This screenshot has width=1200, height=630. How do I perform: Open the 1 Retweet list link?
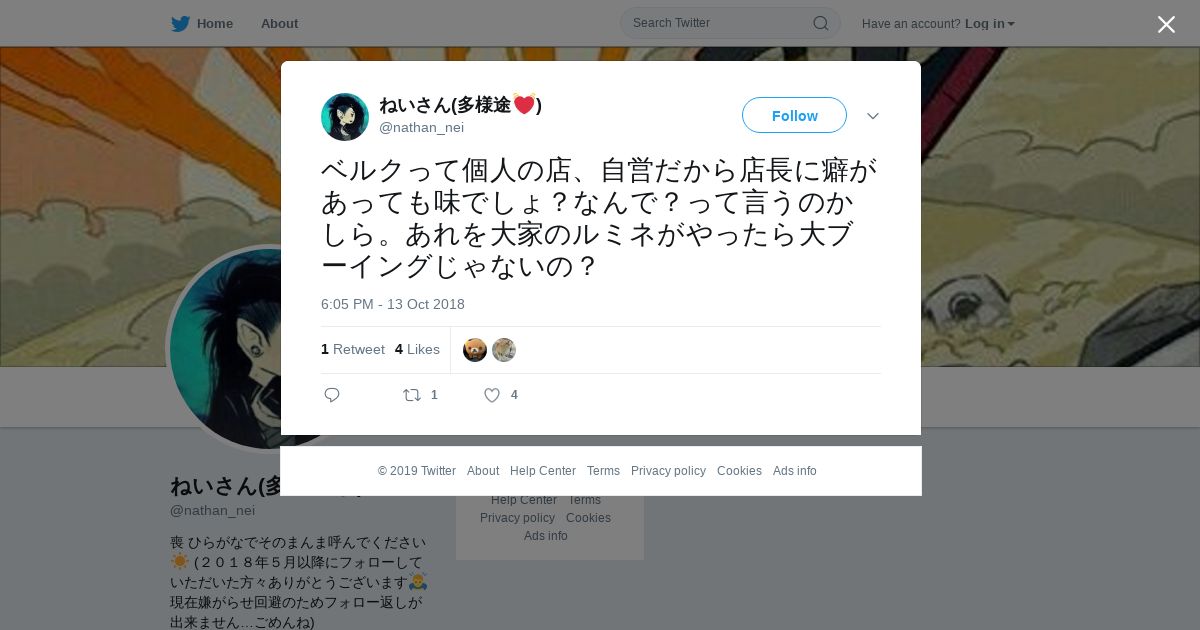point(352,349)
